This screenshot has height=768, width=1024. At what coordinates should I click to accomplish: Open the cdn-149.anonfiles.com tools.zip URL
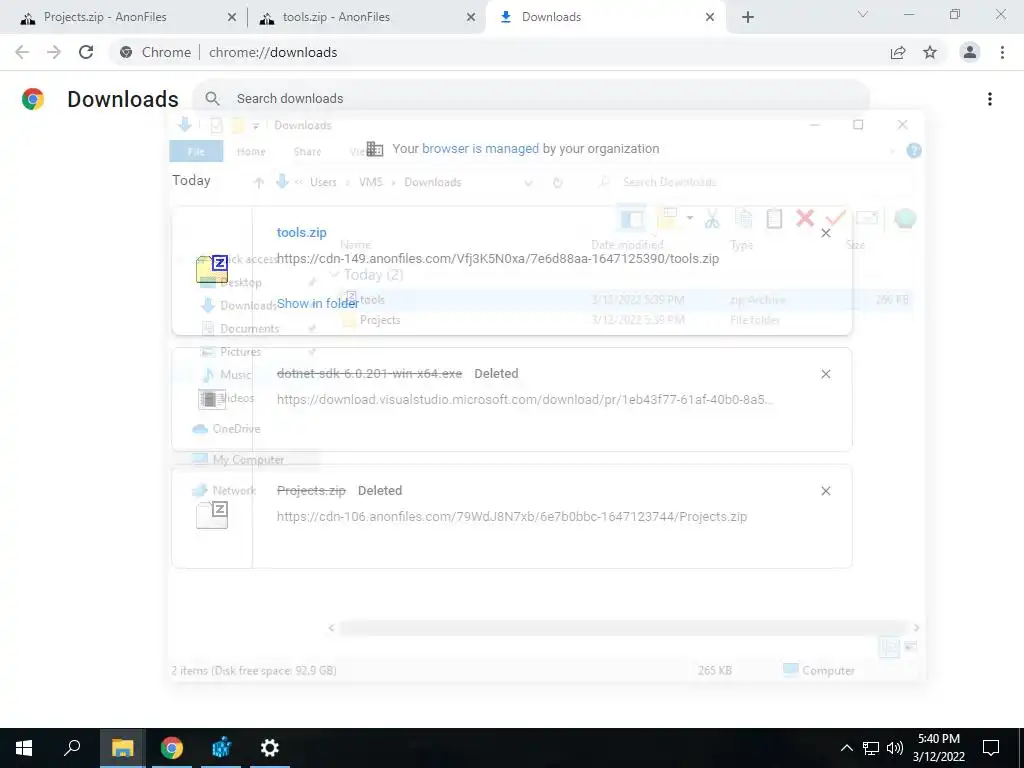click(498, 259)
